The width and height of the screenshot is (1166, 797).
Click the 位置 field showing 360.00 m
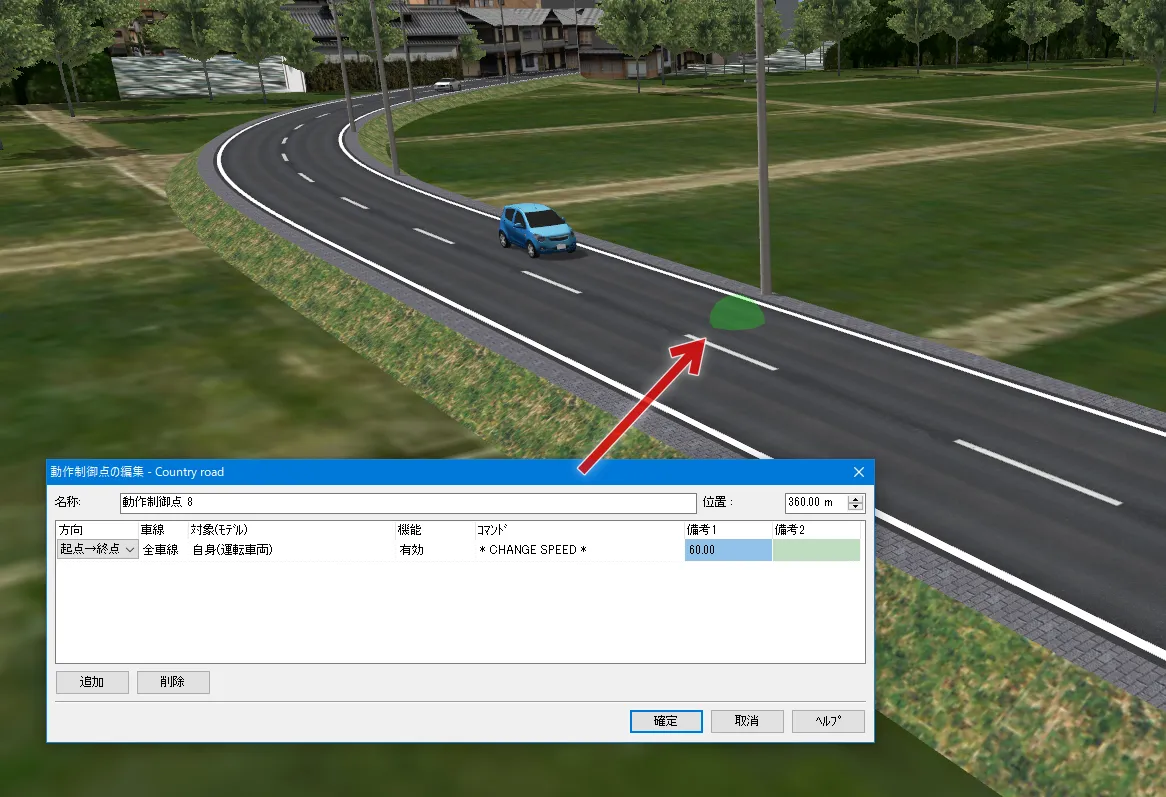pos(814,502)
